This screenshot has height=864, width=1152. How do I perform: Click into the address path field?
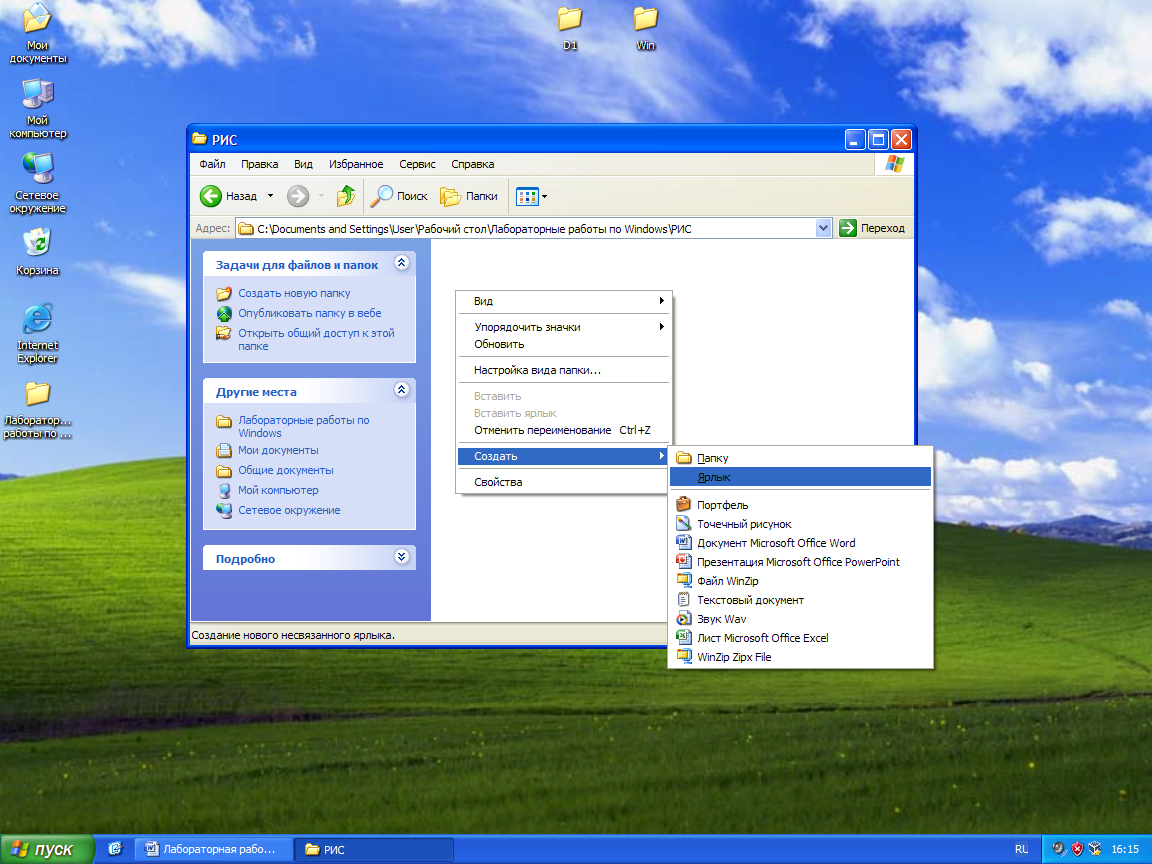(x=525, y=228)
